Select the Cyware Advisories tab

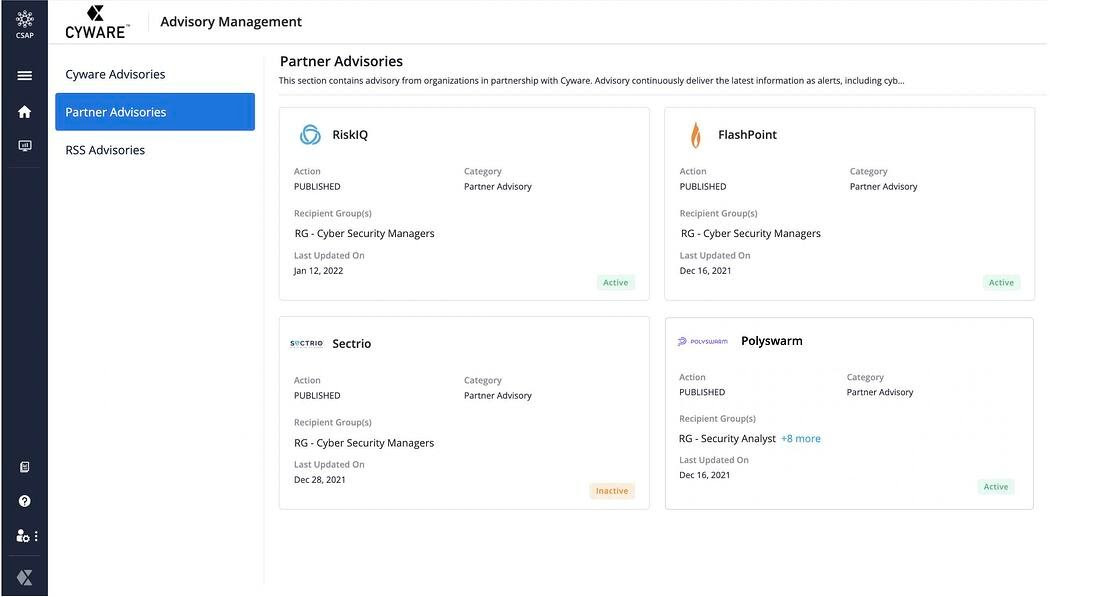pyautogui.click(x=115, y=74)
